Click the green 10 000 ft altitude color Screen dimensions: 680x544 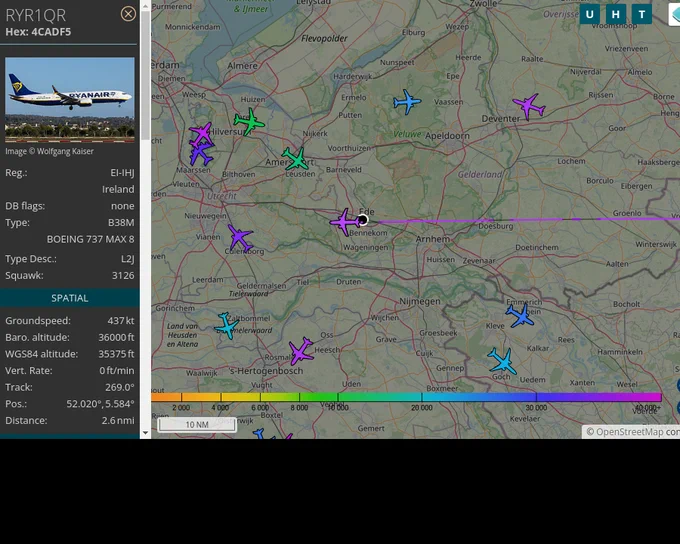[x=337, y=397]
